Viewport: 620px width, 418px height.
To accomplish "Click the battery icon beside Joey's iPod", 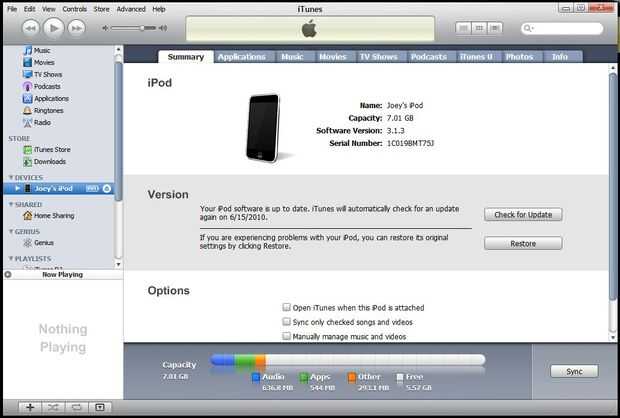I will (92, 189).
